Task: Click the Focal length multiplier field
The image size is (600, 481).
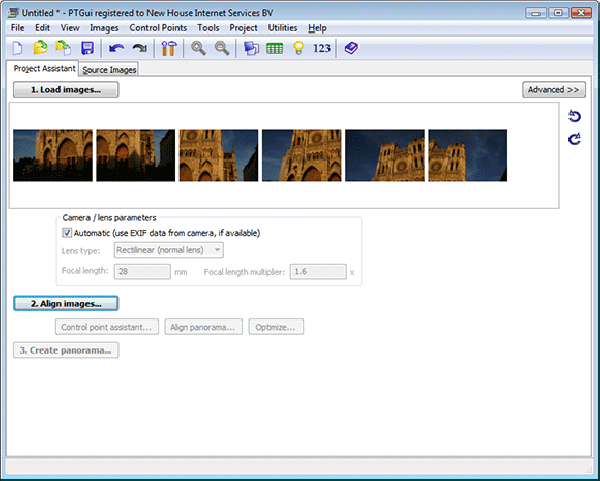Action: pyautogui.click(x=318, y=272)
